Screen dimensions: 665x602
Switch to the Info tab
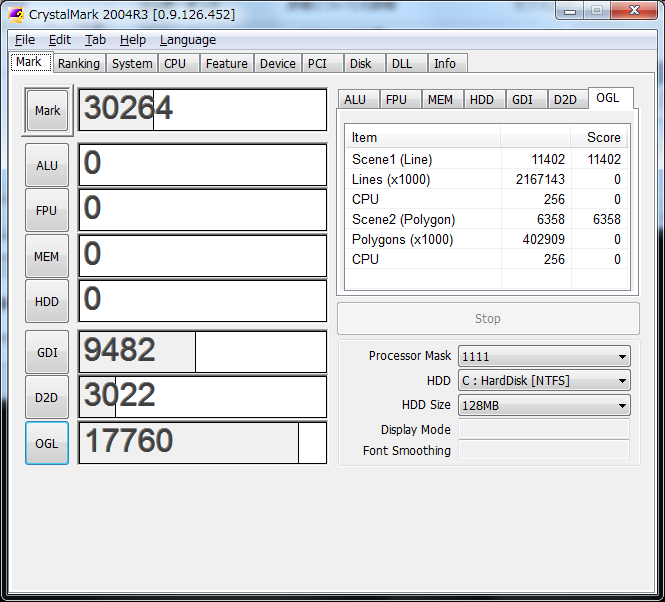tap(448, 64)
